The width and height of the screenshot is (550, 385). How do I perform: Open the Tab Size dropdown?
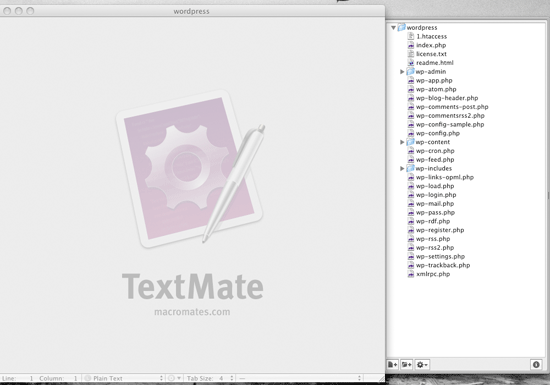[210, 378]
